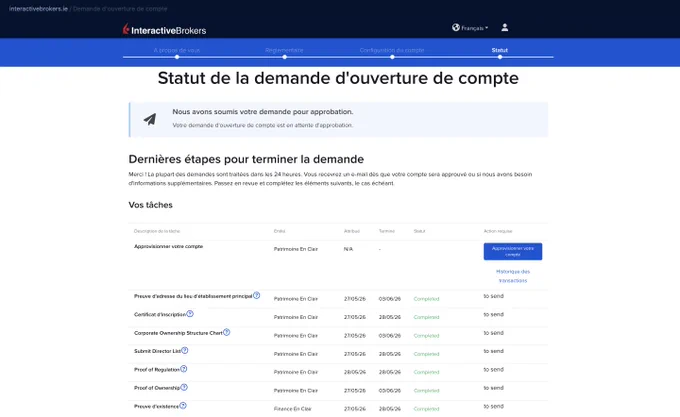Click 'Corporate Ownership Structure Chart' task name
680x417 pixels.
click(x=178, y=333)
